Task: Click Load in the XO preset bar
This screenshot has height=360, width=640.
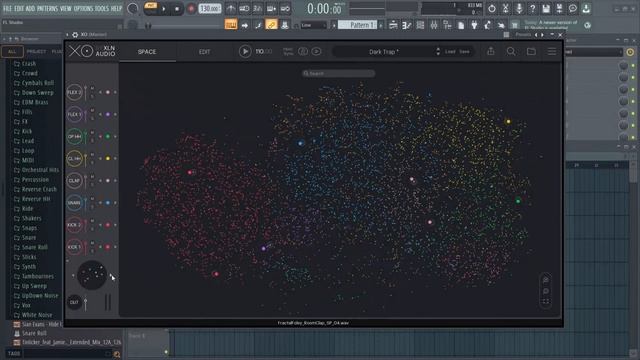Action: click(x=450, y=51)
